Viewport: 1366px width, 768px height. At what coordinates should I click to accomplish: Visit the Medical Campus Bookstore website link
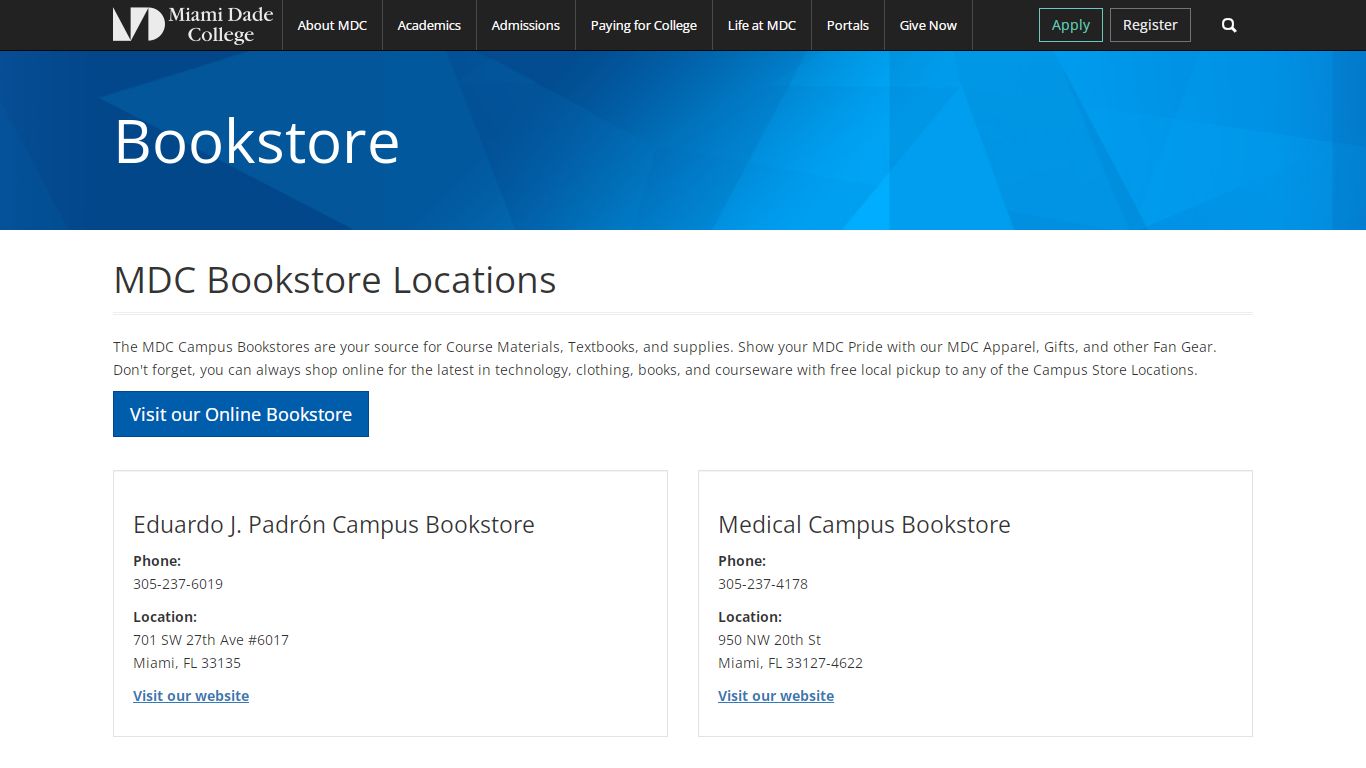(776, 696)
